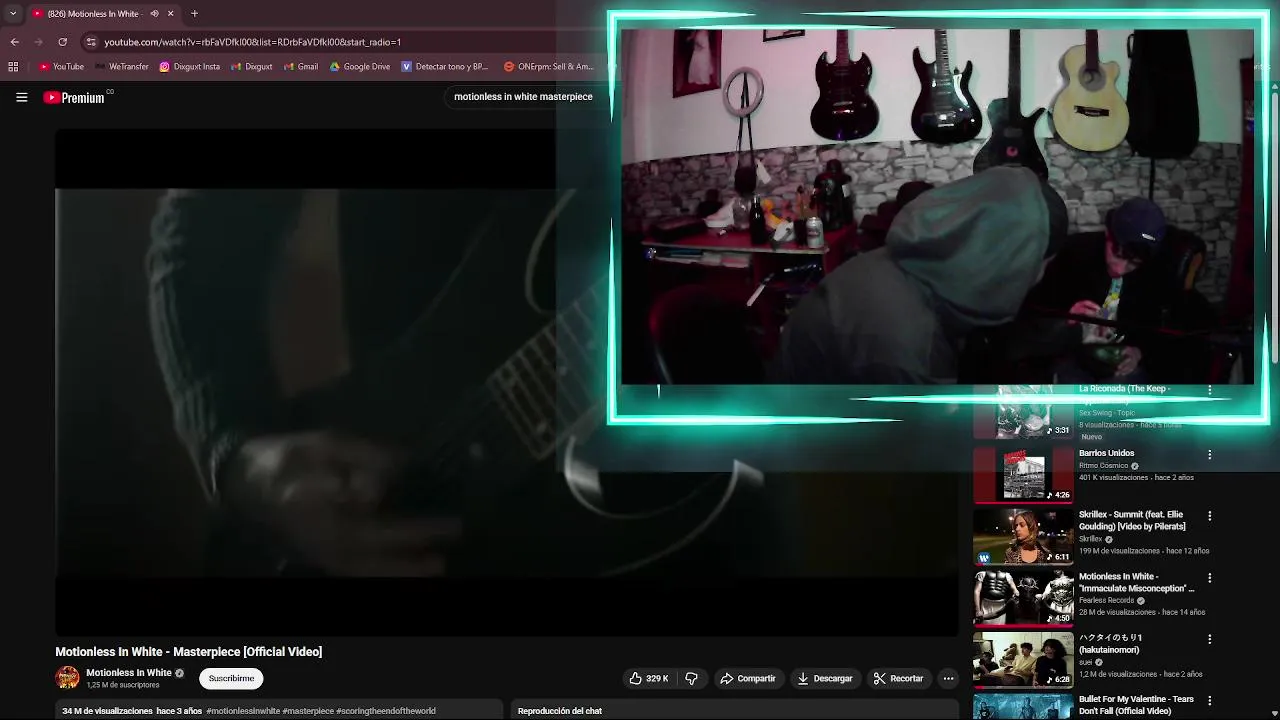The image size is (1280, 720).
Task: Open the YouTube hamburger guide menu
Action: (x=22, y=97)
